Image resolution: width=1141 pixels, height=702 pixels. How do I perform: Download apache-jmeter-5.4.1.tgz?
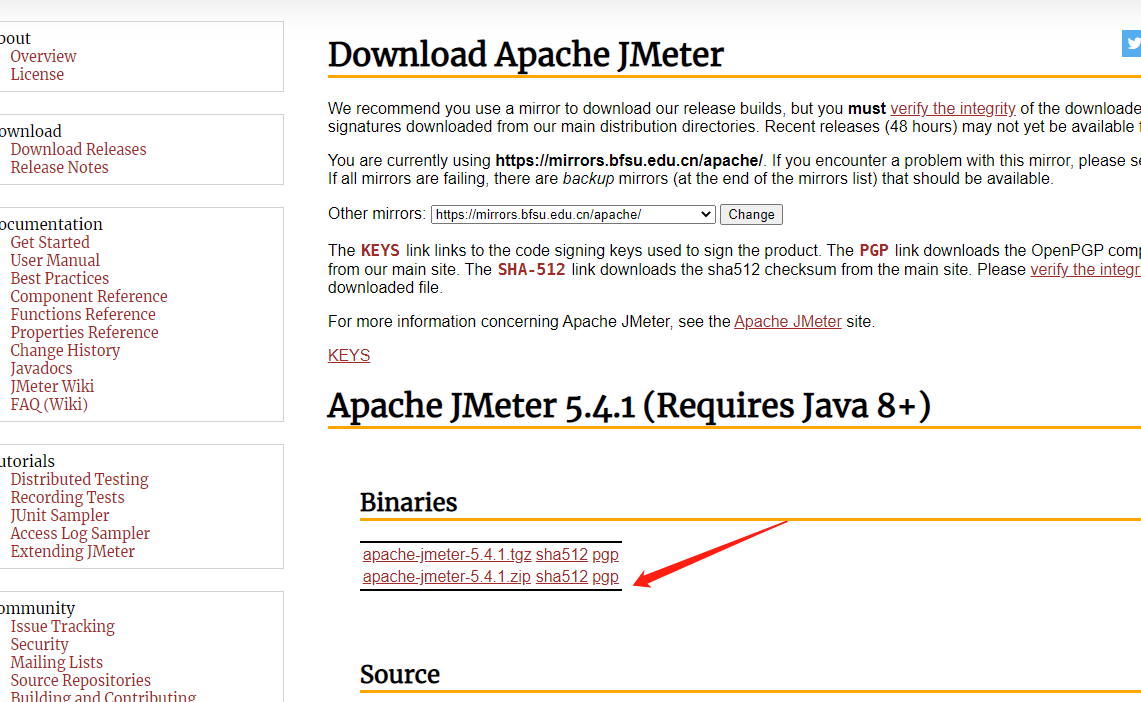click(x=447, y=554)
